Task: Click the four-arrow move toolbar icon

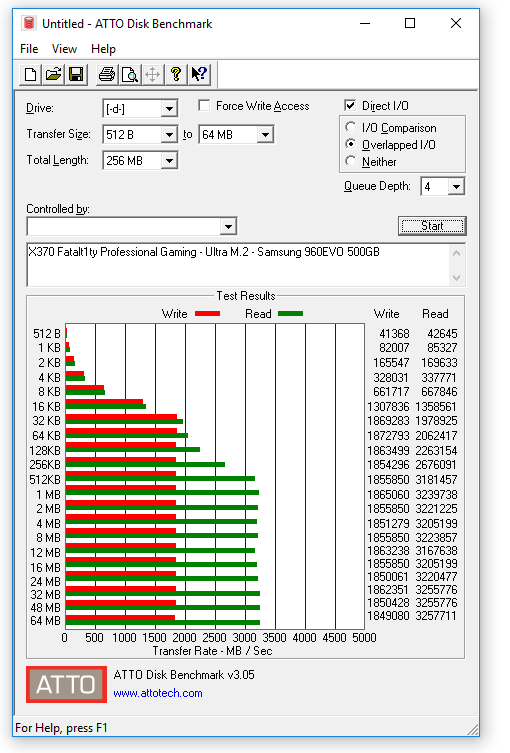Action: coord(153,74)
